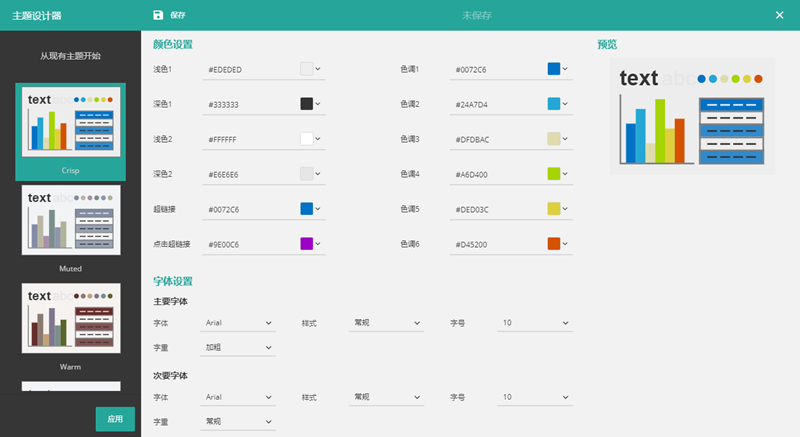Select the Muted theme thumbnail

(70, 219)
